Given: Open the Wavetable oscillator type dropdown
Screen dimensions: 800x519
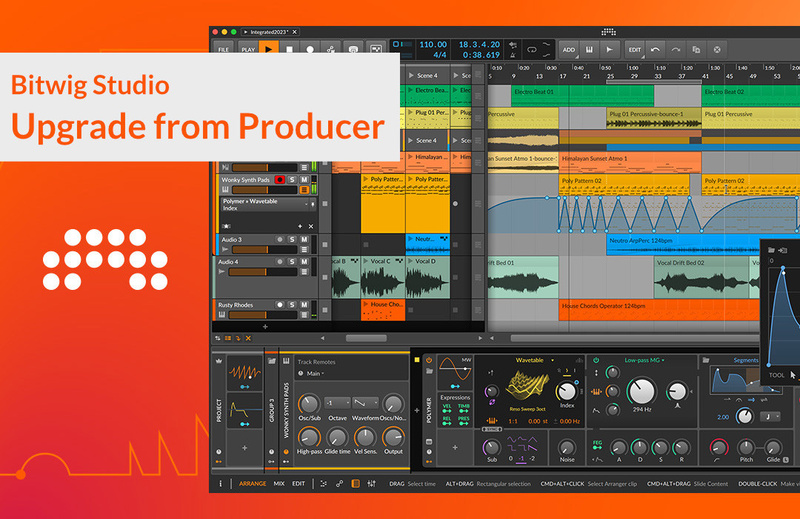Looking at the screenshot, I should (534, 360).
